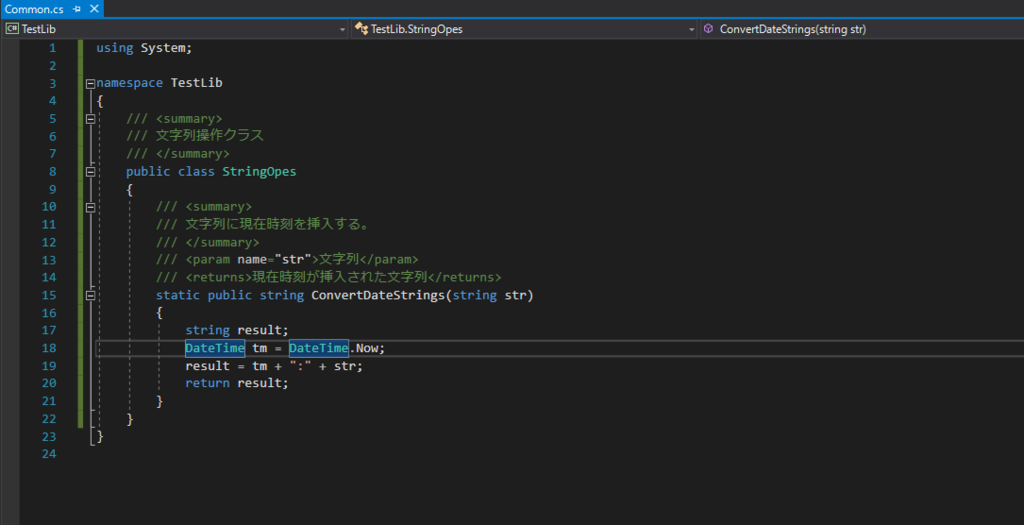Screen dimensions: 1024x525
Task: Click the comment '文字列に現在時刻を挿入する。'
Action: 278,225
